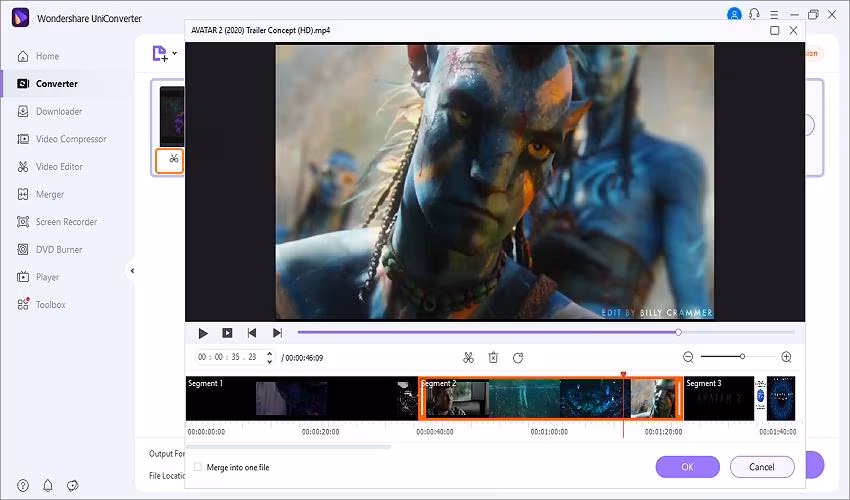This screenshot has width=850, height=500.
Task: Click the add files icon
Action: (160, 54)
